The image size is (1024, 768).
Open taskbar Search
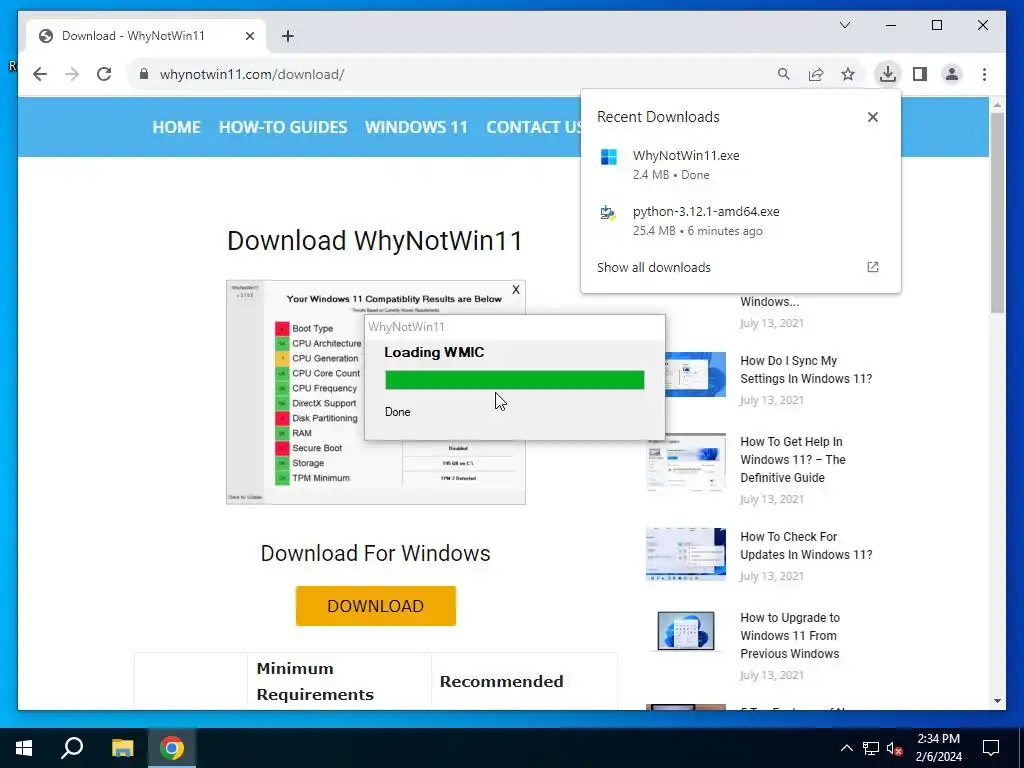(72, 748)
